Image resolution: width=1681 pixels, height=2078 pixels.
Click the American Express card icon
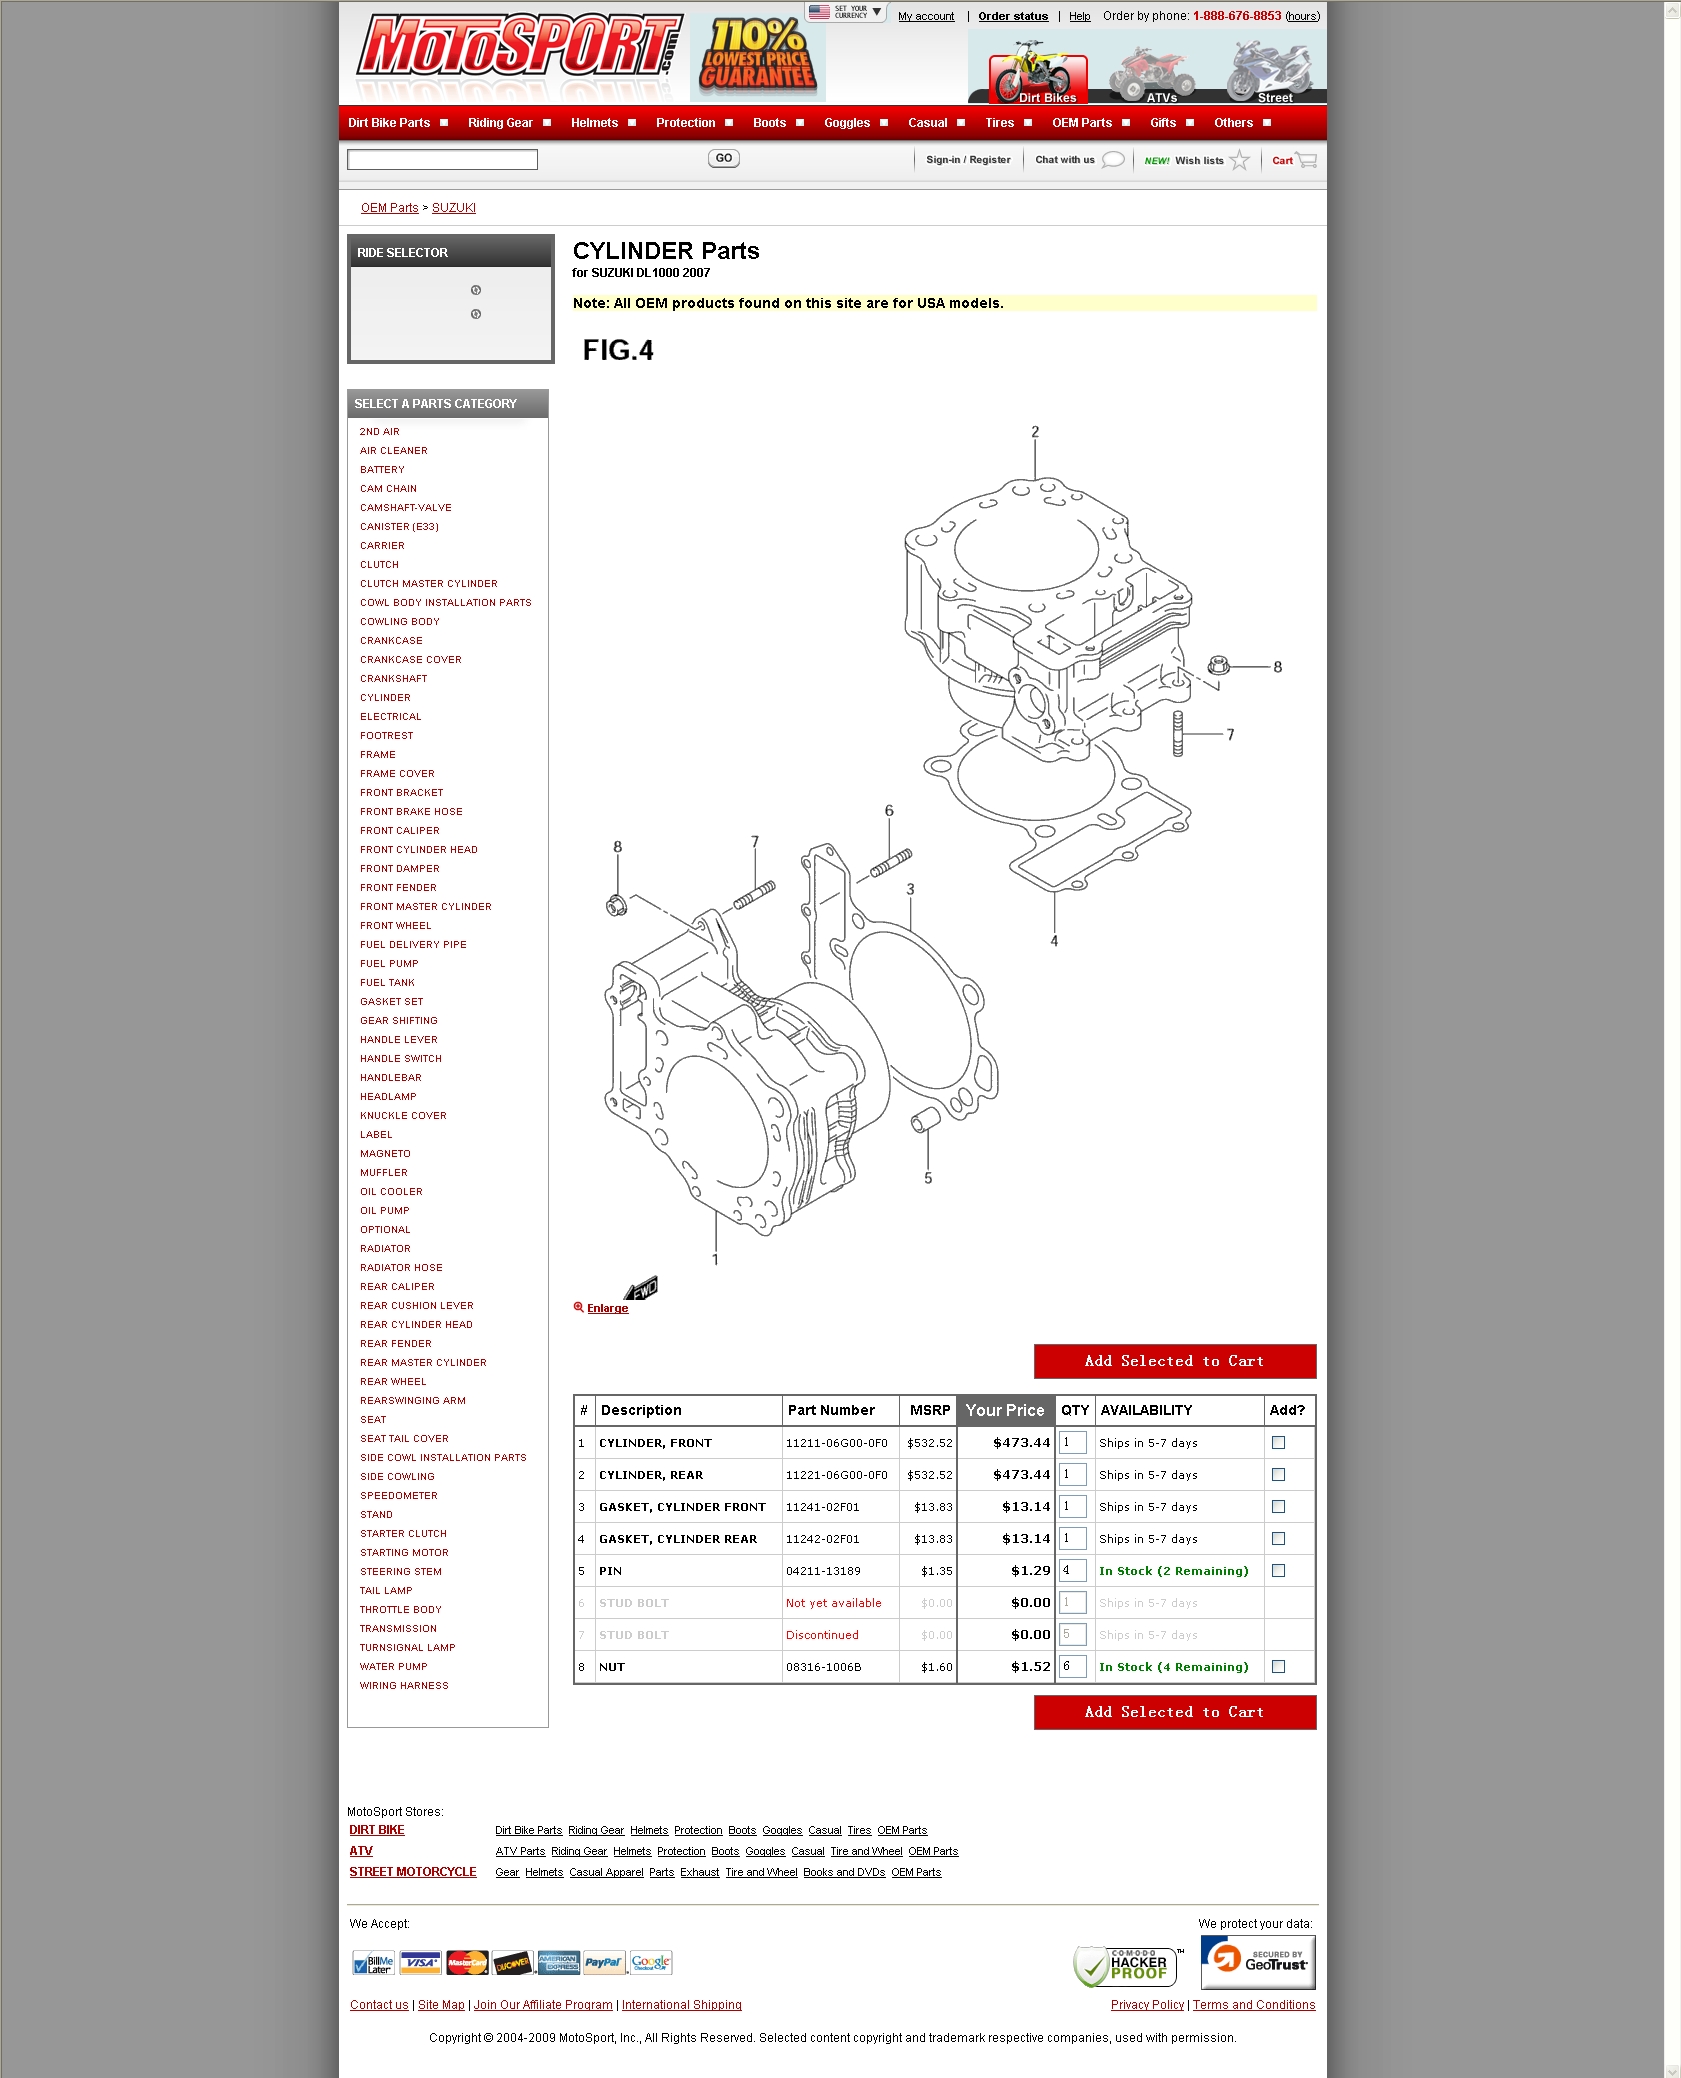[x=558, y=1963]
